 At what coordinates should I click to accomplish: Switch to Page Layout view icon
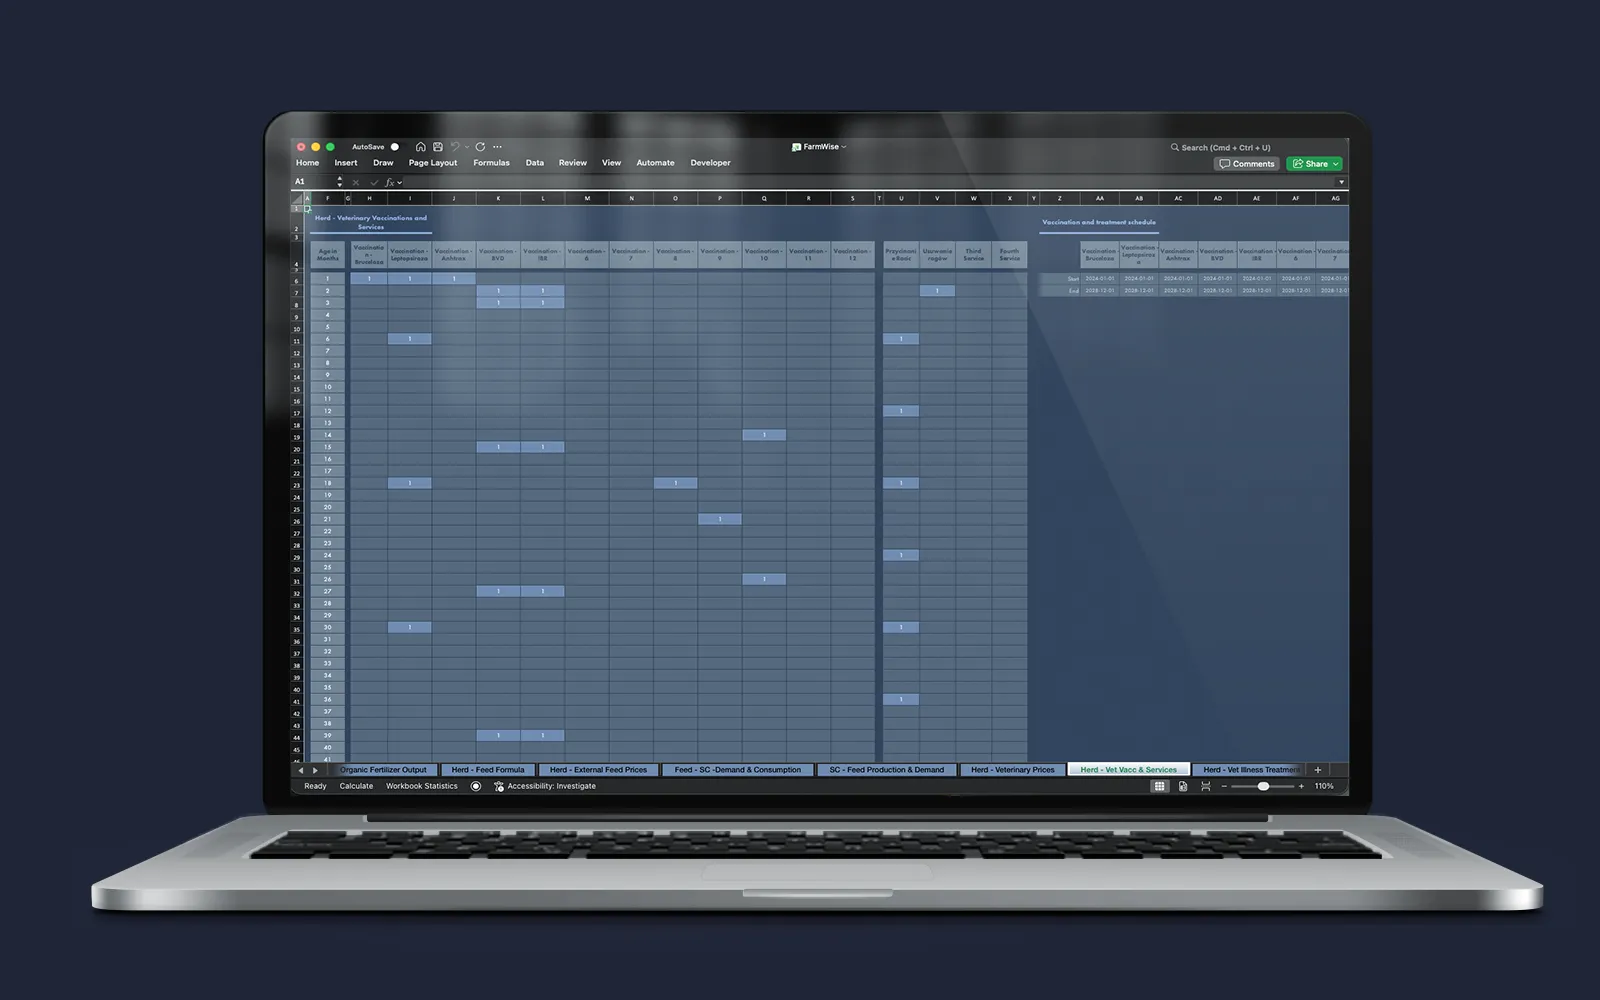point(1183,786)
